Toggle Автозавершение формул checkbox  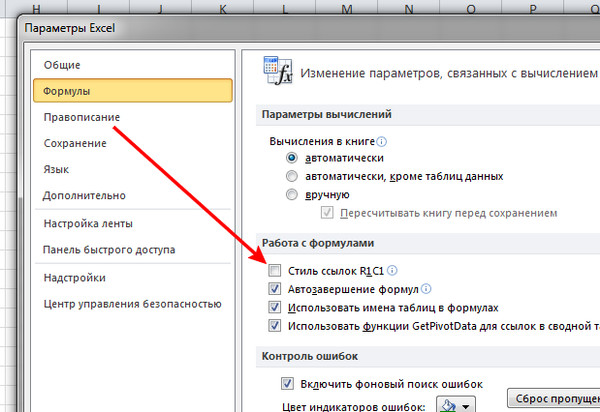(x=274, y=289)
